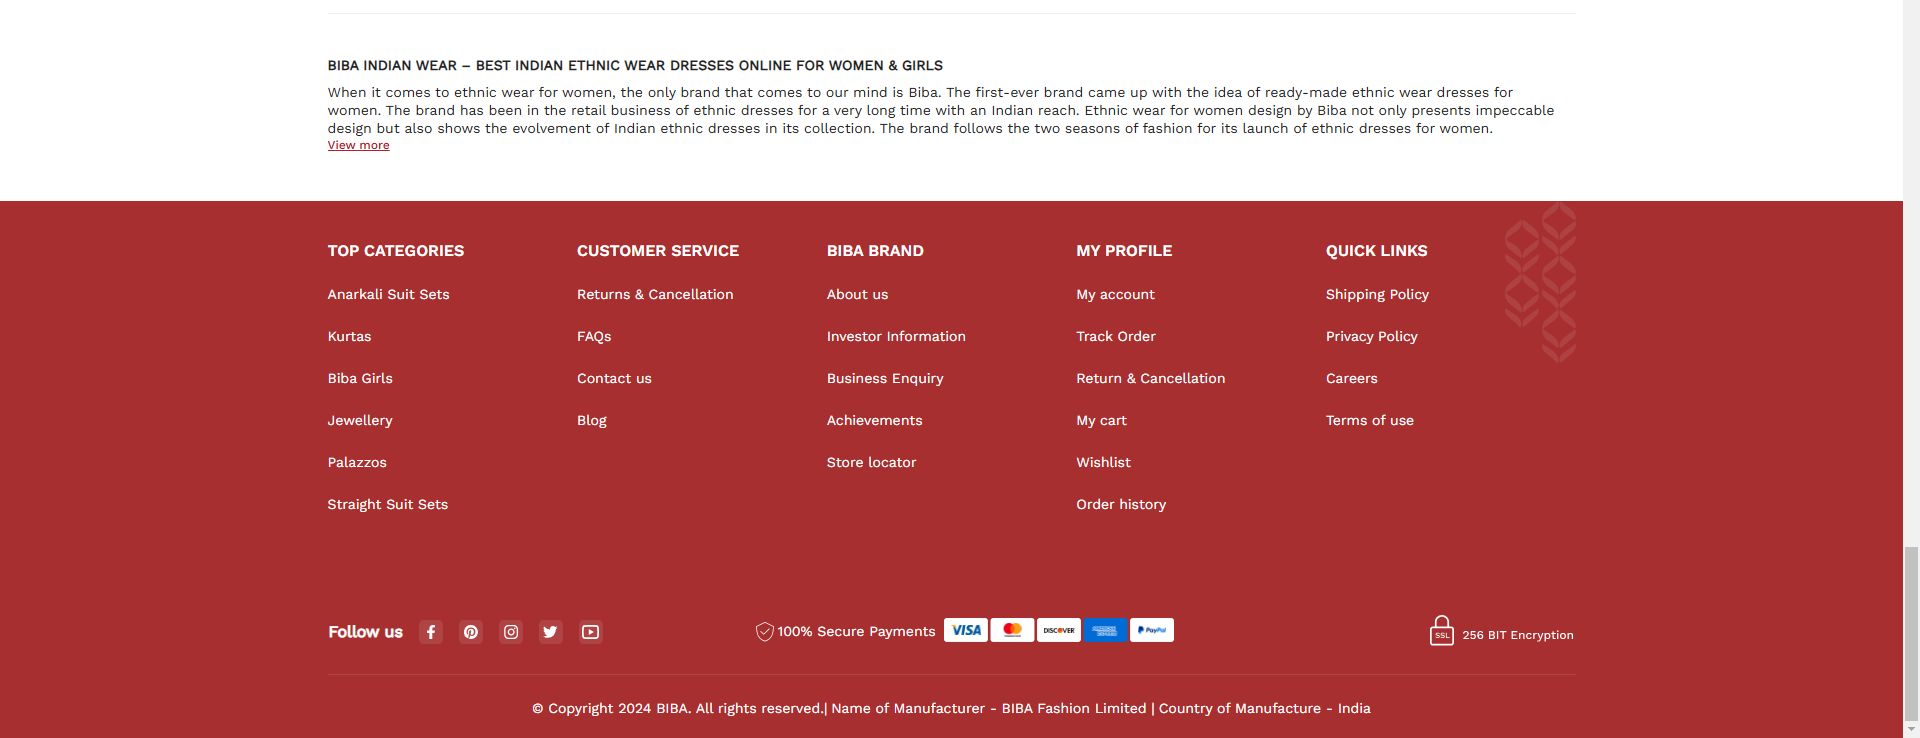Click the Mastercard payment logo
Viewport: 1920px width, 738px height.
pos(1012,630)
